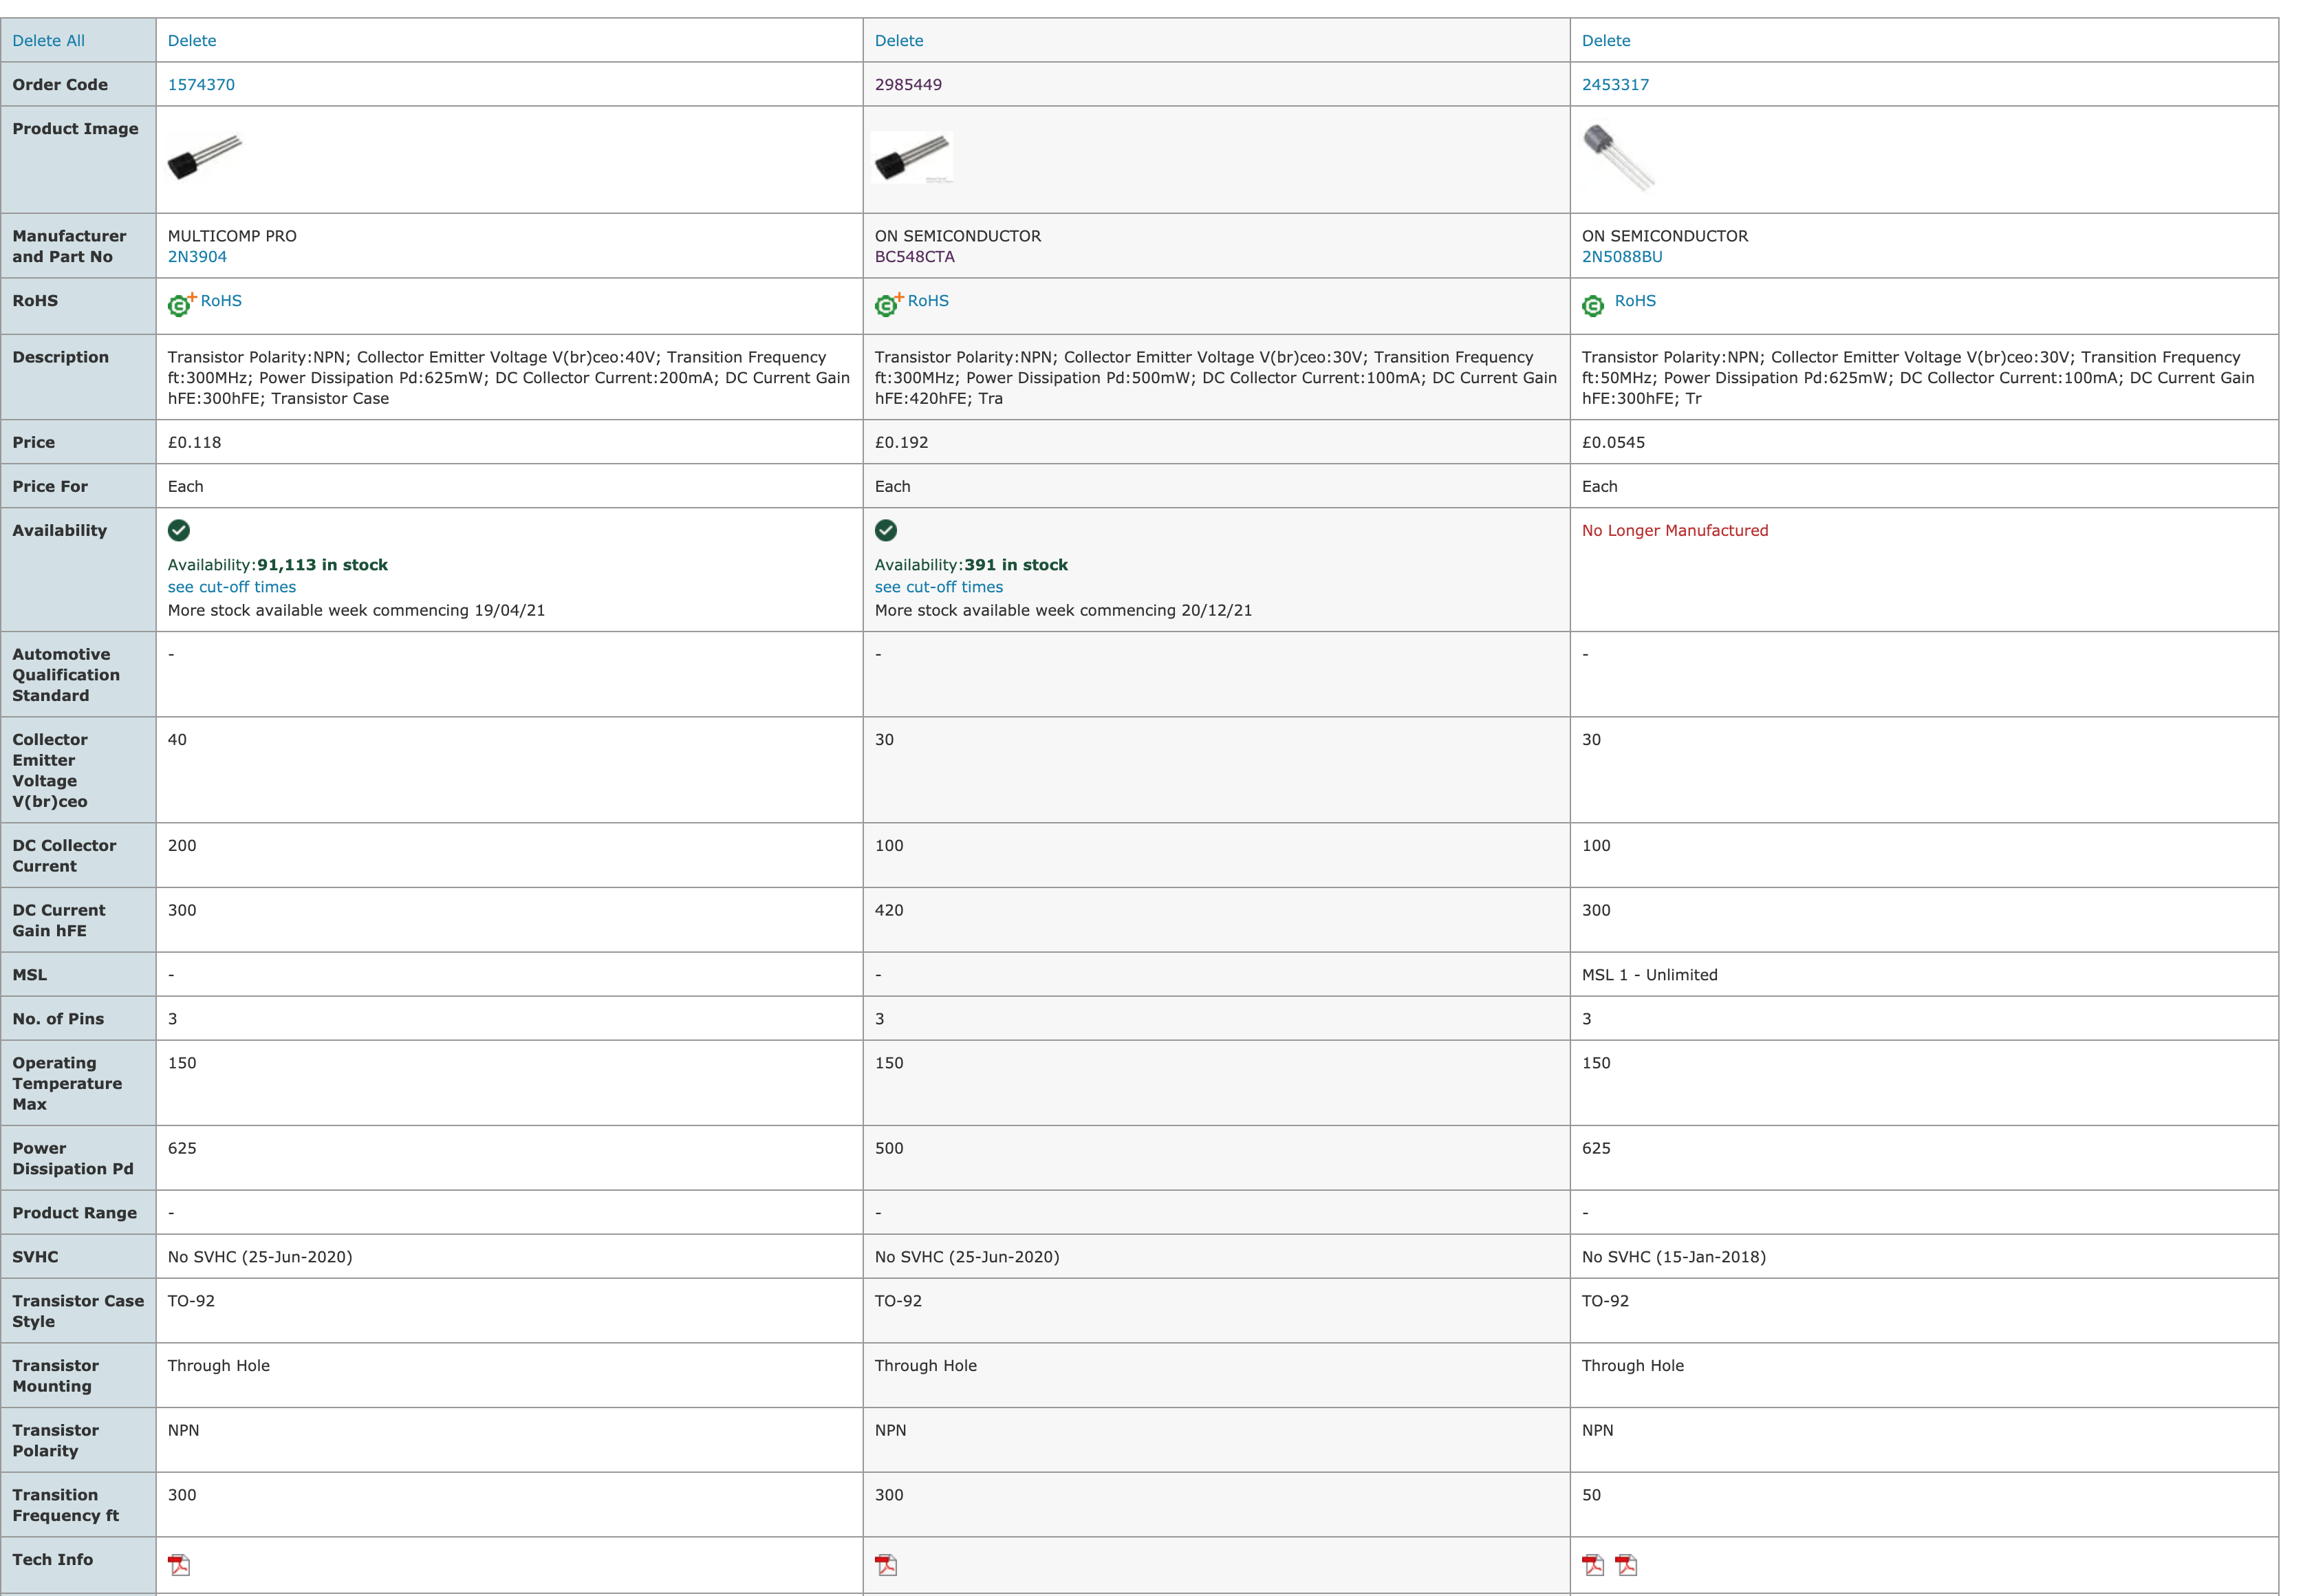2314x1596 pixels.
Task: Click Power Dissipation value 500
Action: [889, 1148]
